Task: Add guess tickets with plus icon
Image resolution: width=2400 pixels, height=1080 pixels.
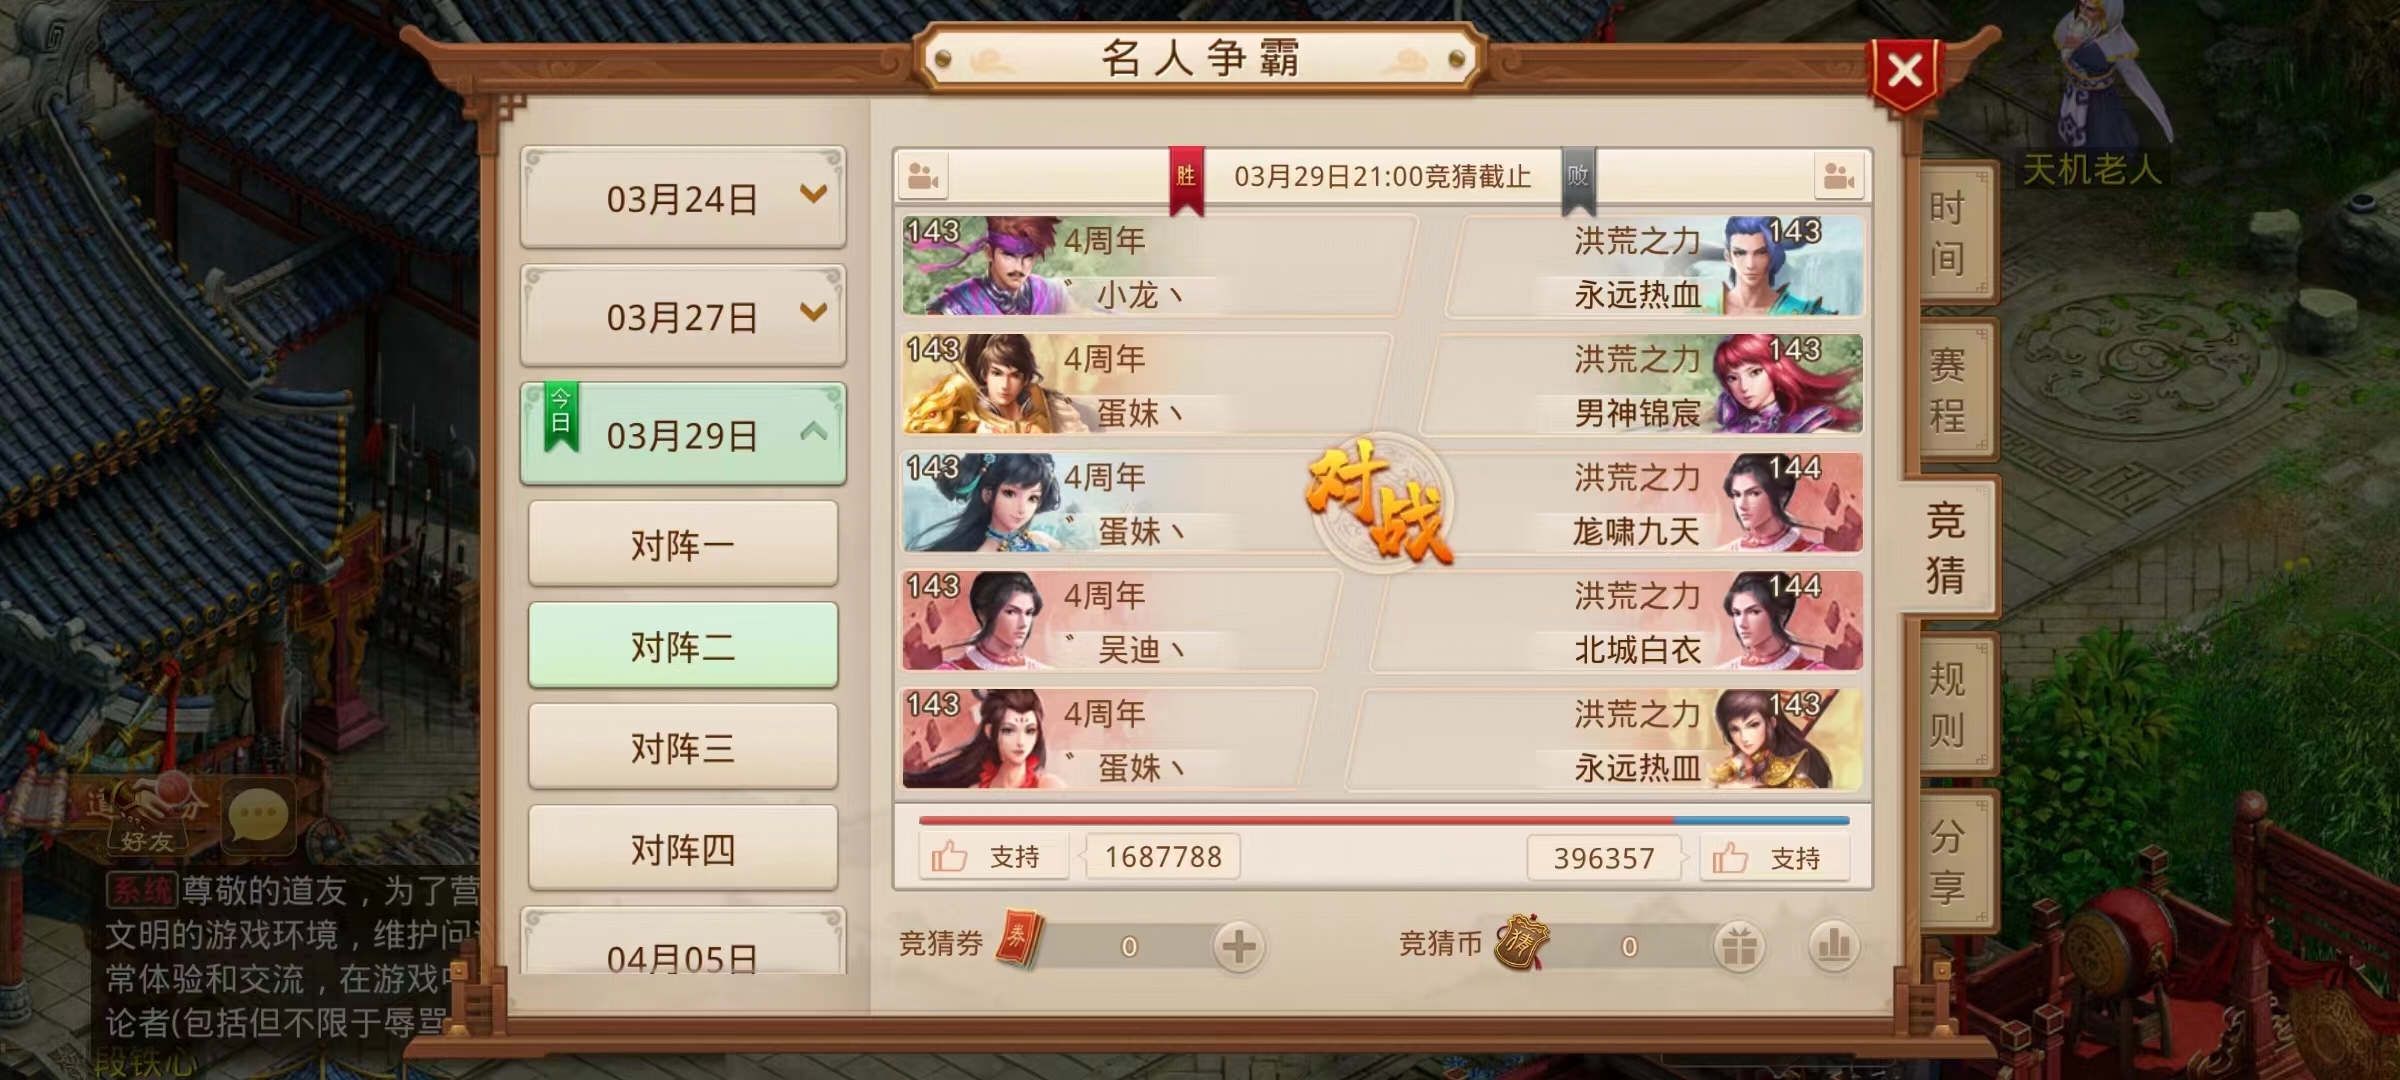Action: click(1238, 946)
